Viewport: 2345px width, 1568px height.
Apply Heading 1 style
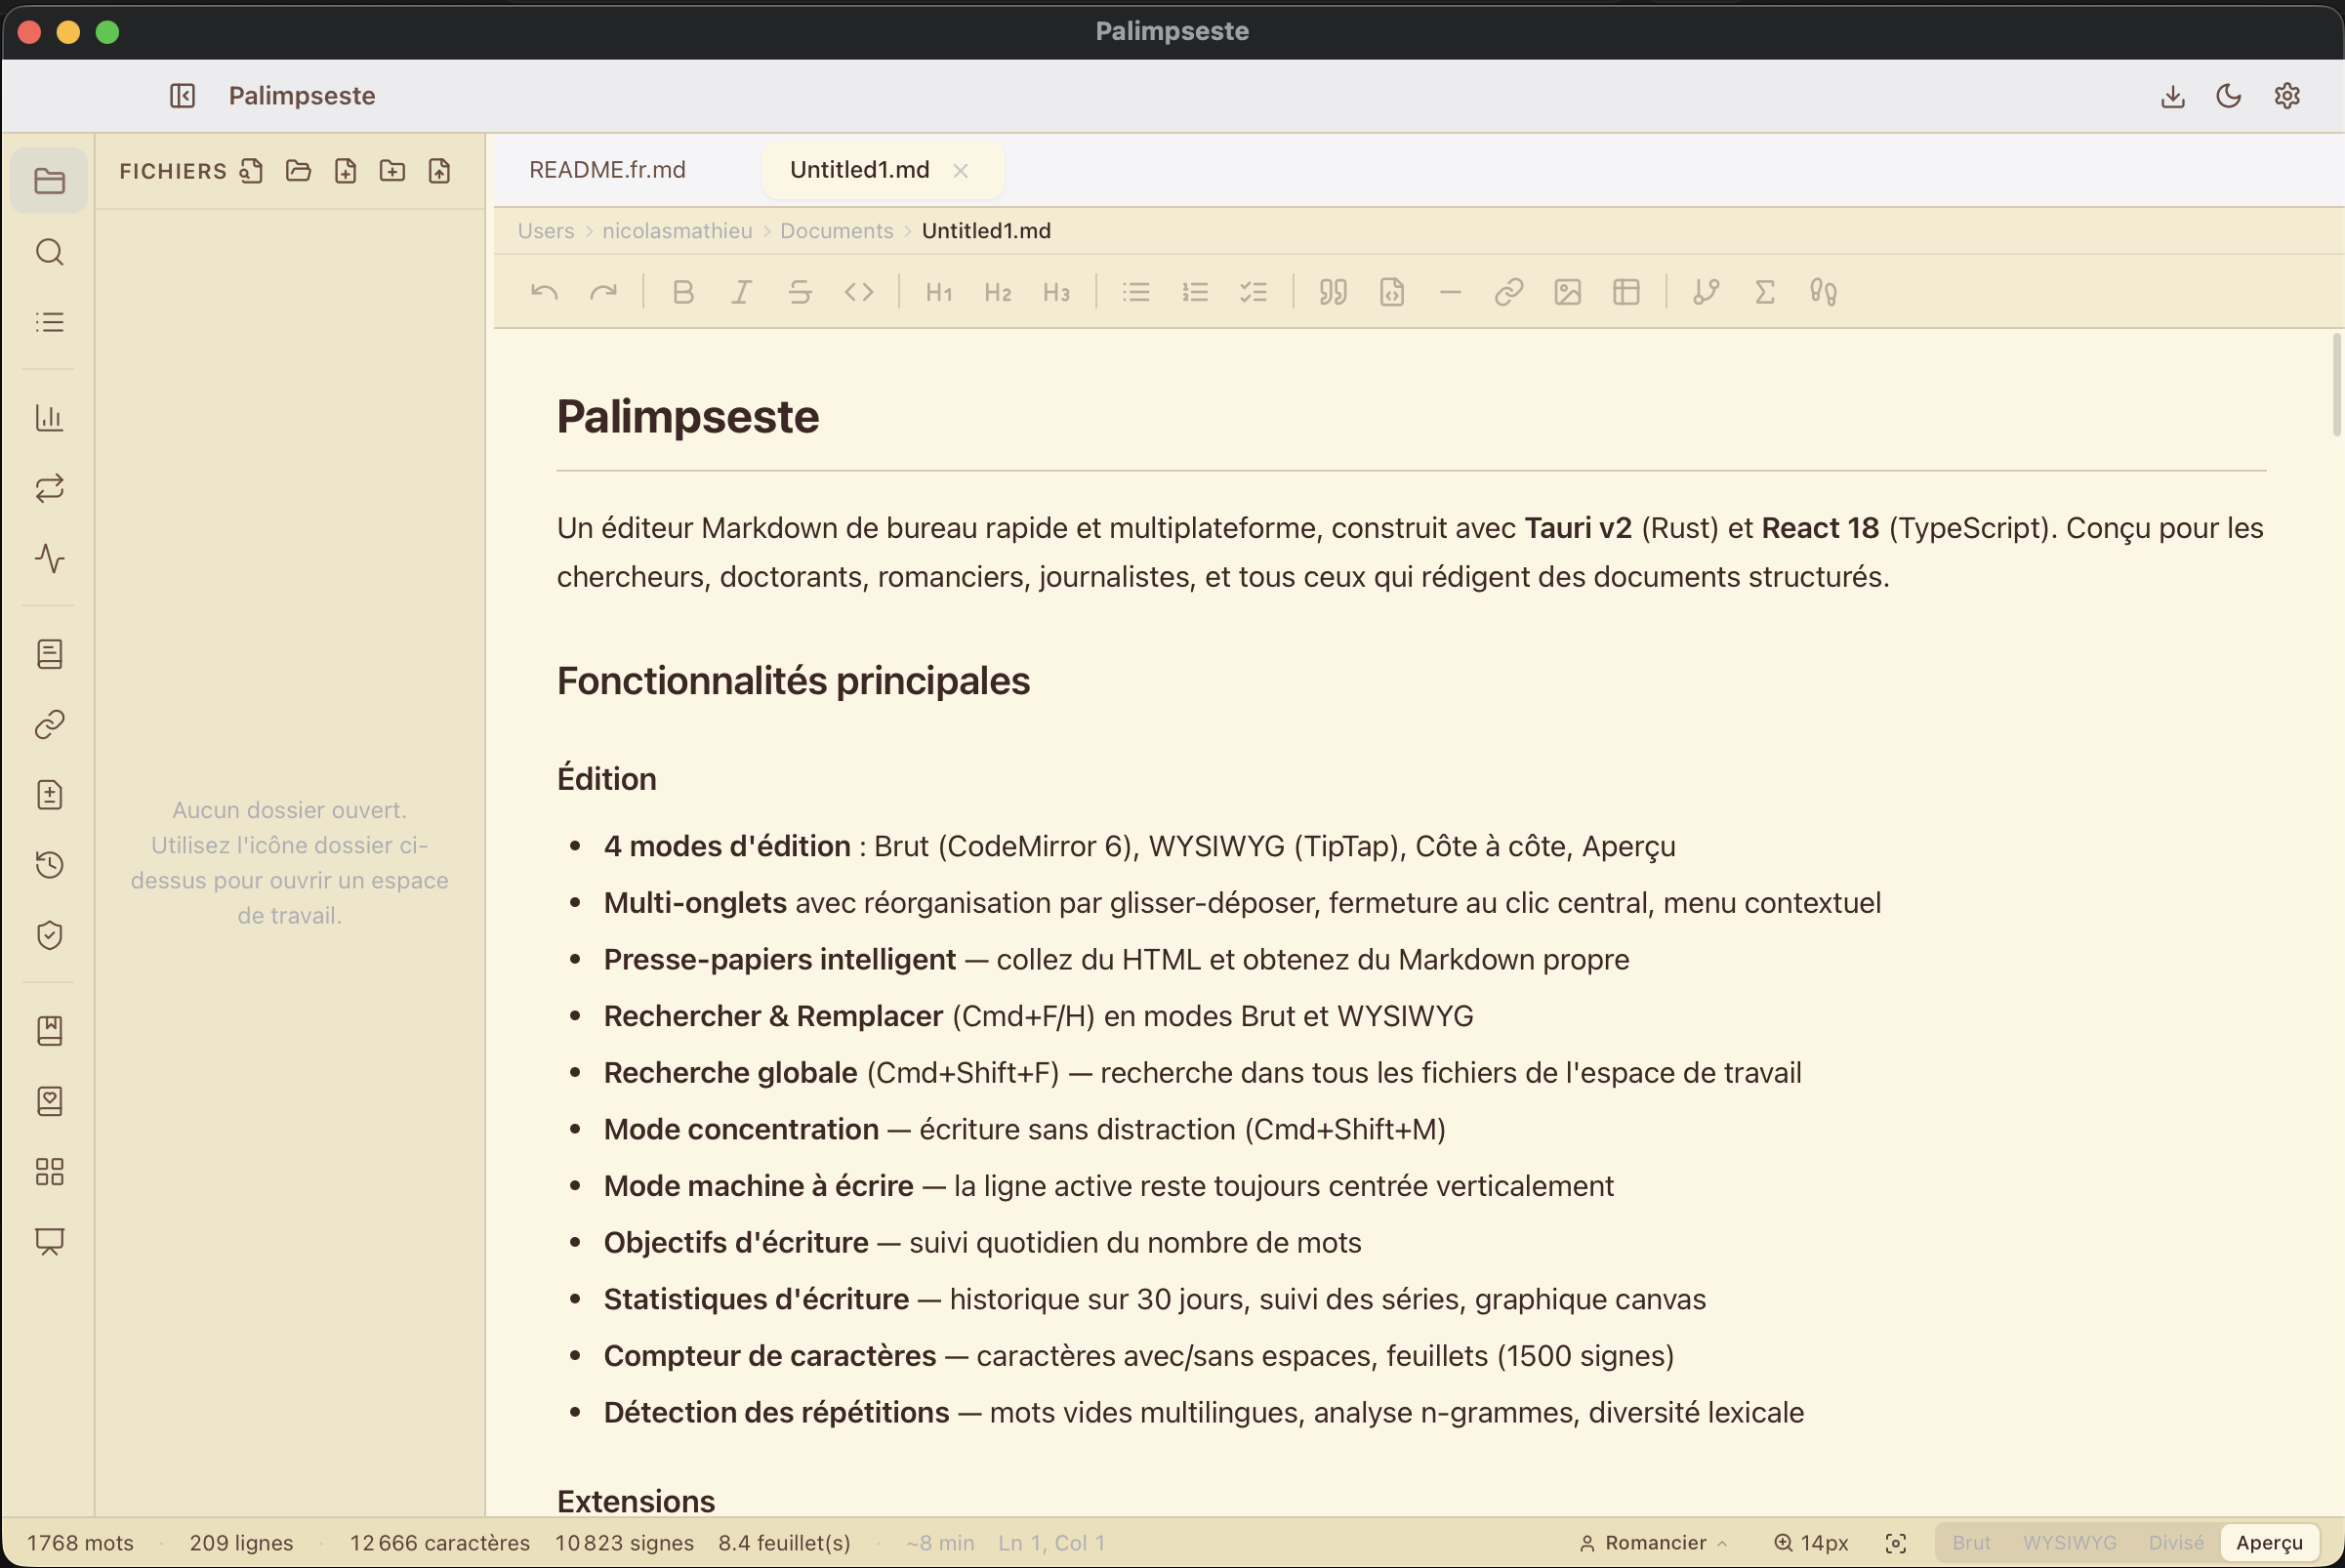click(x=938, y=292)
